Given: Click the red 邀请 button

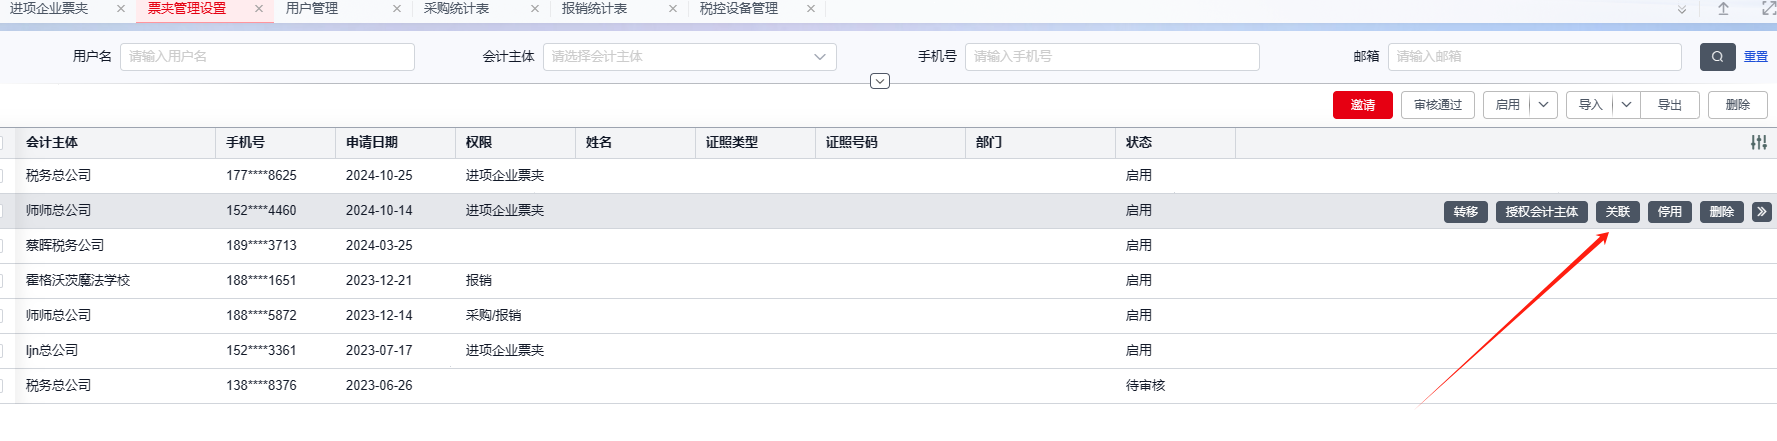Looking at the screenshot, I should (1362, 105).
